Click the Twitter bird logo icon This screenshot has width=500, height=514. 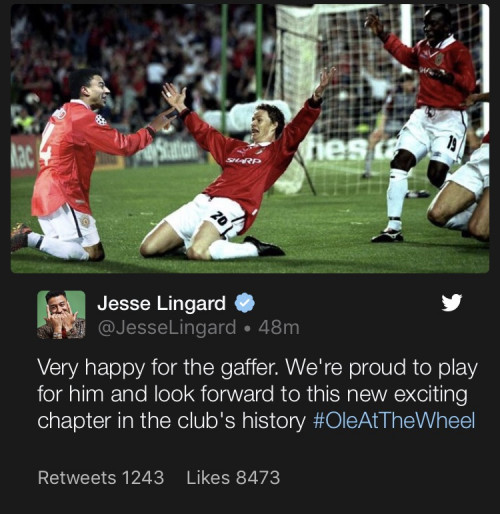click(452, 302)
